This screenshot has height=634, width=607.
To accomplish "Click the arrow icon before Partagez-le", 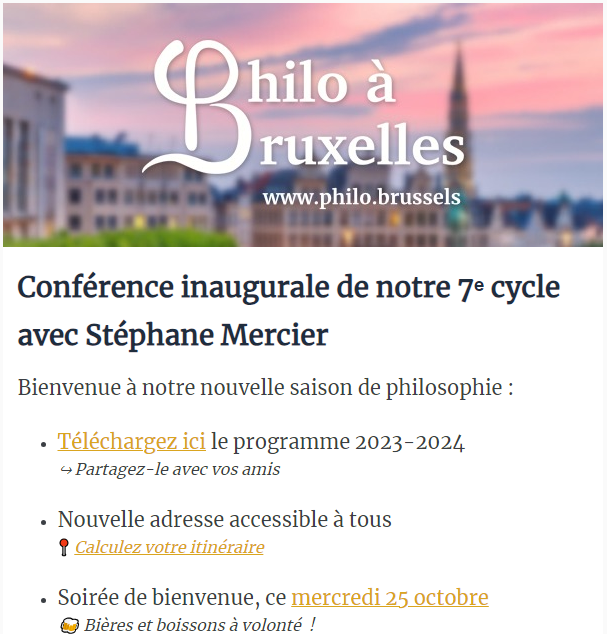I will pyautogui.click(x=66, y=470).
